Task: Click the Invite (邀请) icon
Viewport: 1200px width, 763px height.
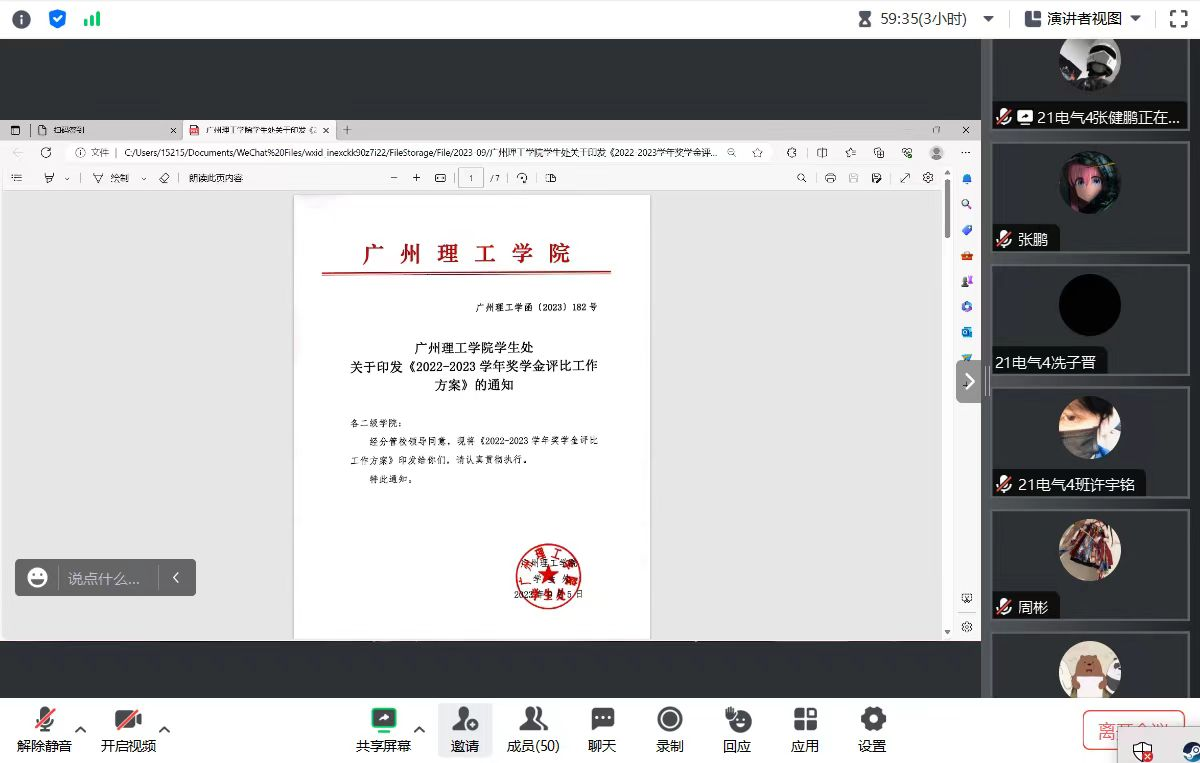Action: [x=464, y=729]
